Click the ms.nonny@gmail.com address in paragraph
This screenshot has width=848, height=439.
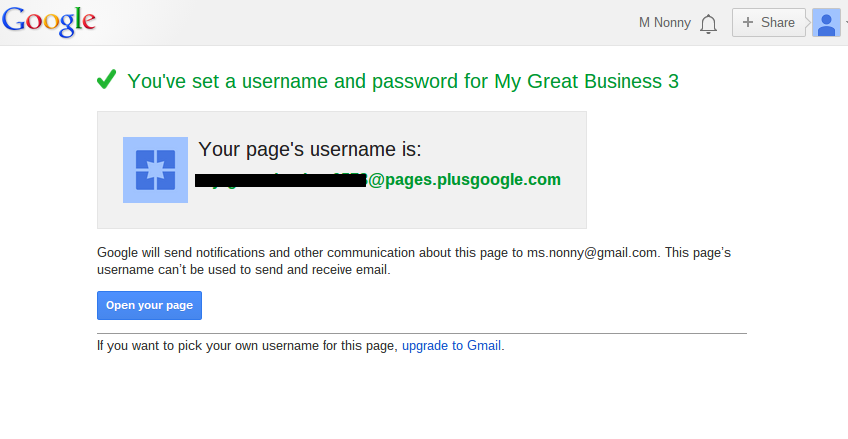tap(592, 253)
